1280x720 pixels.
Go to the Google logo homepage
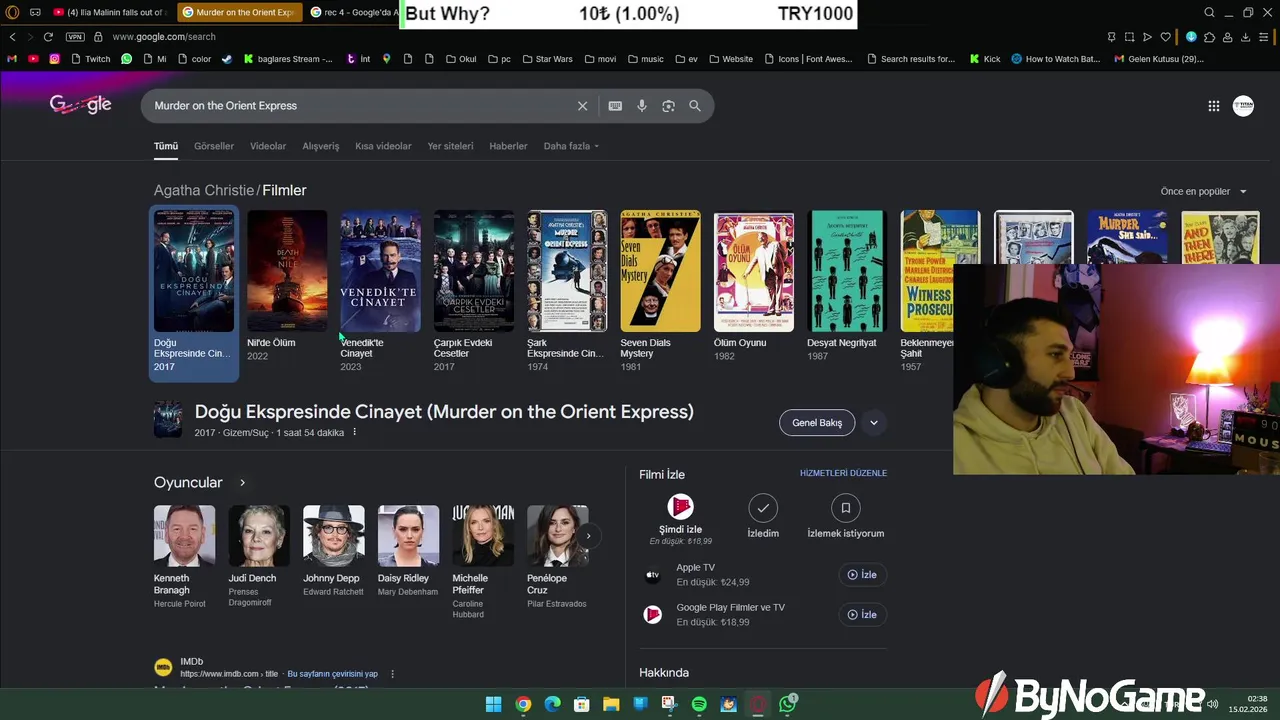[x=80, y=105]
